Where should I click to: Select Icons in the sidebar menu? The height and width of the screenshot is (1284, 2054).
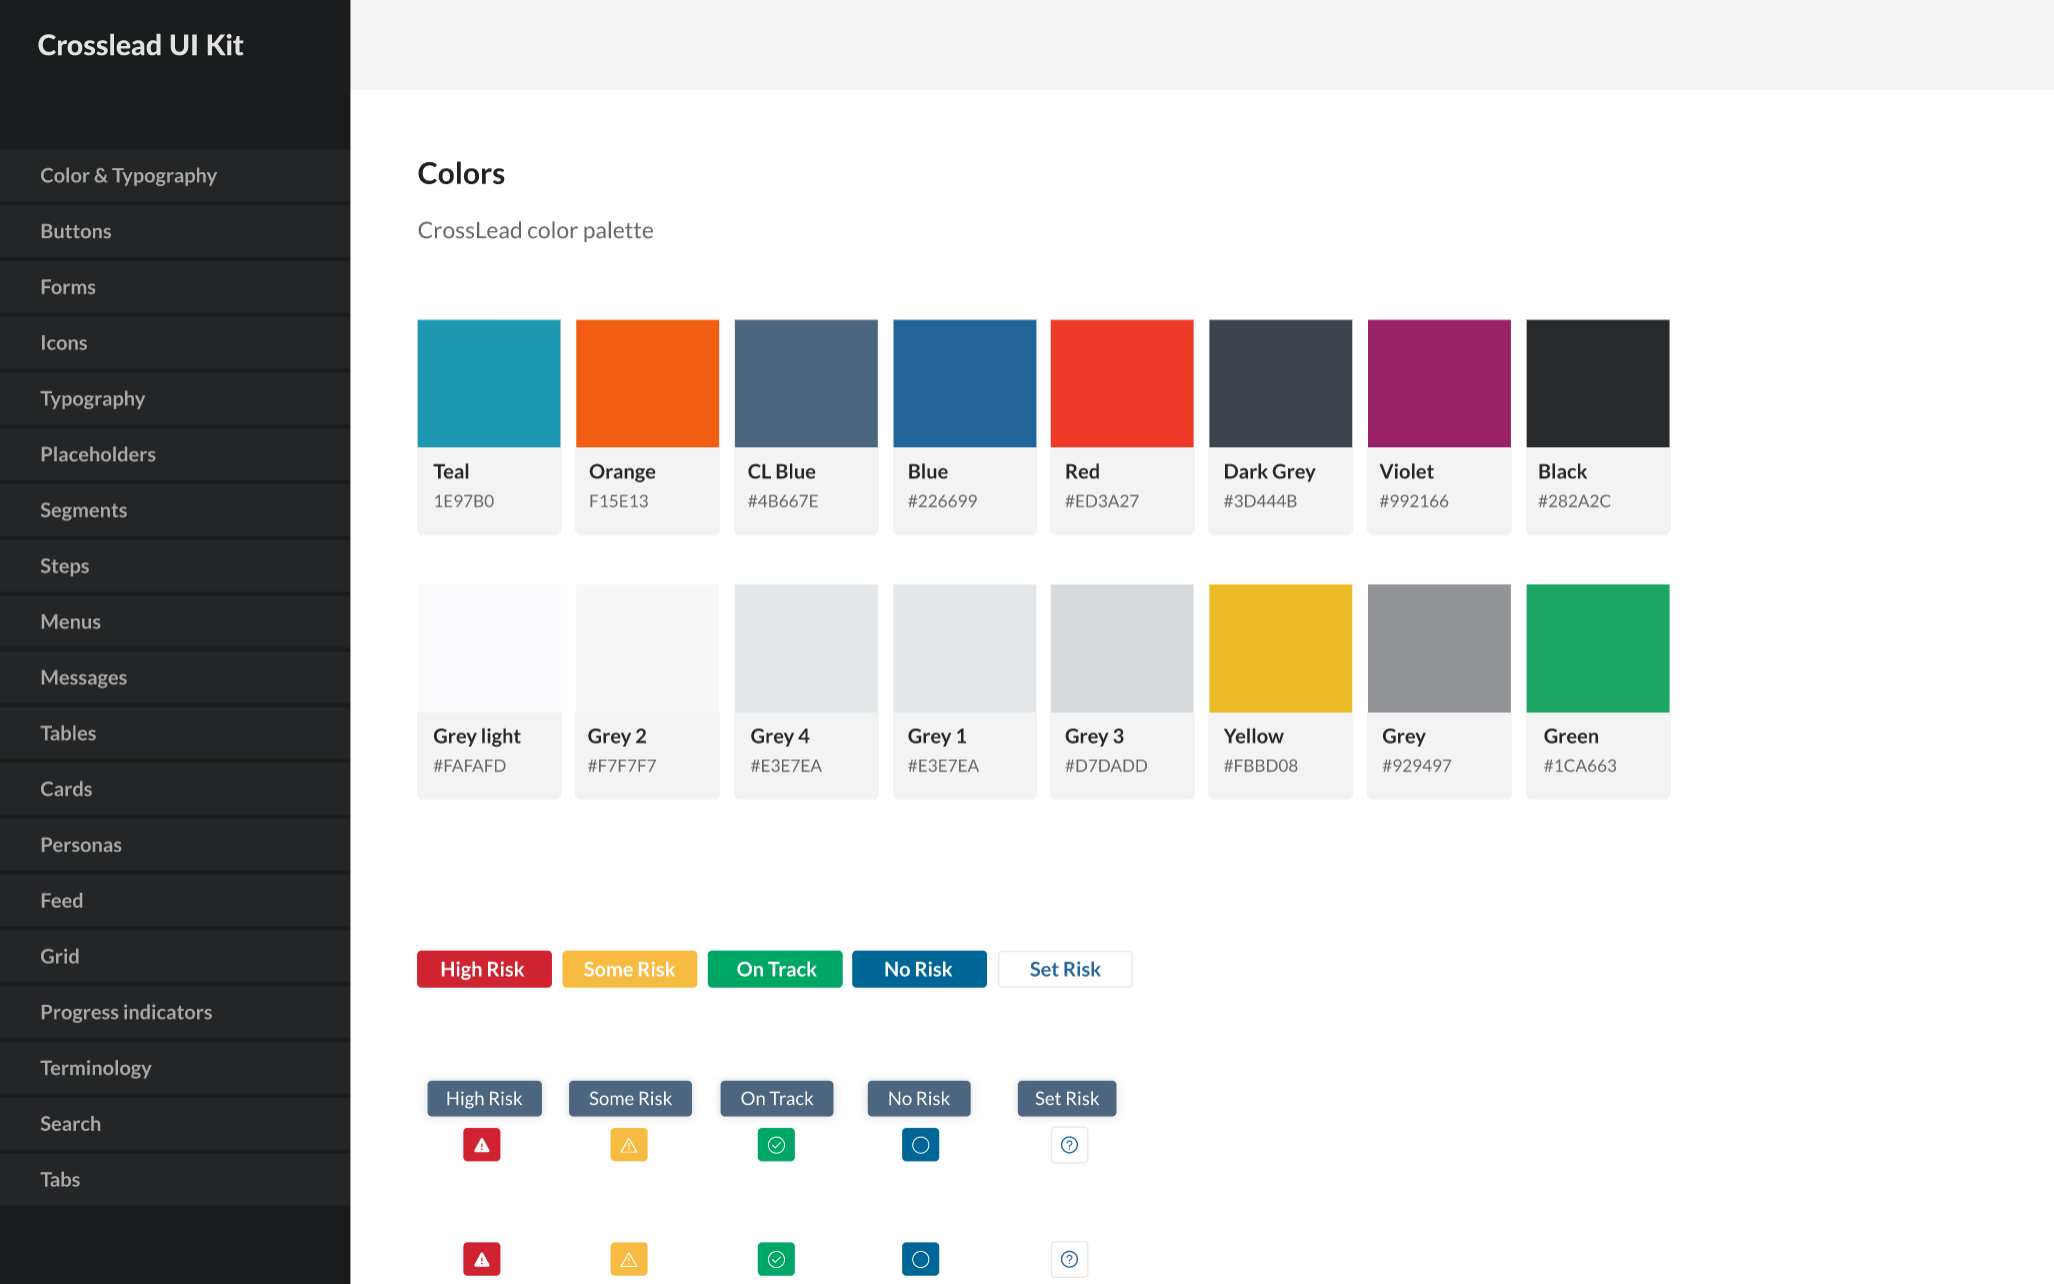(x=175, y=344)
